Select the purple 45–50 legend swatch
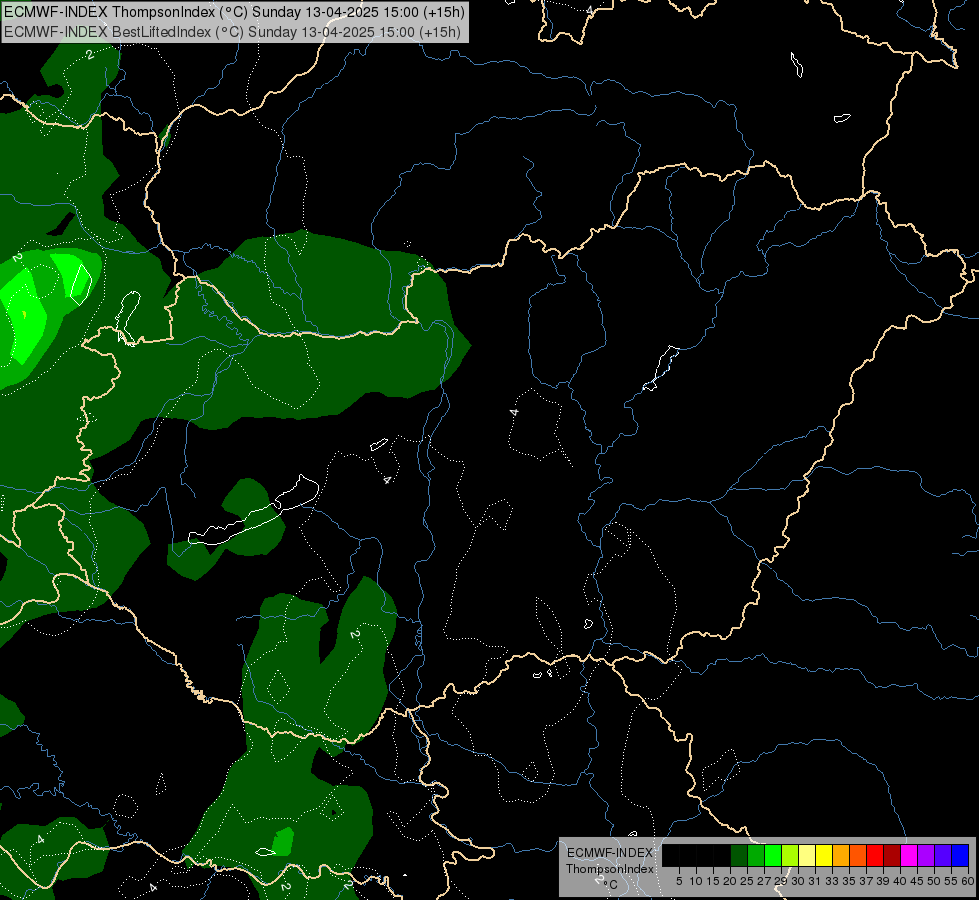Screen dimensions: 979x900 926,855
